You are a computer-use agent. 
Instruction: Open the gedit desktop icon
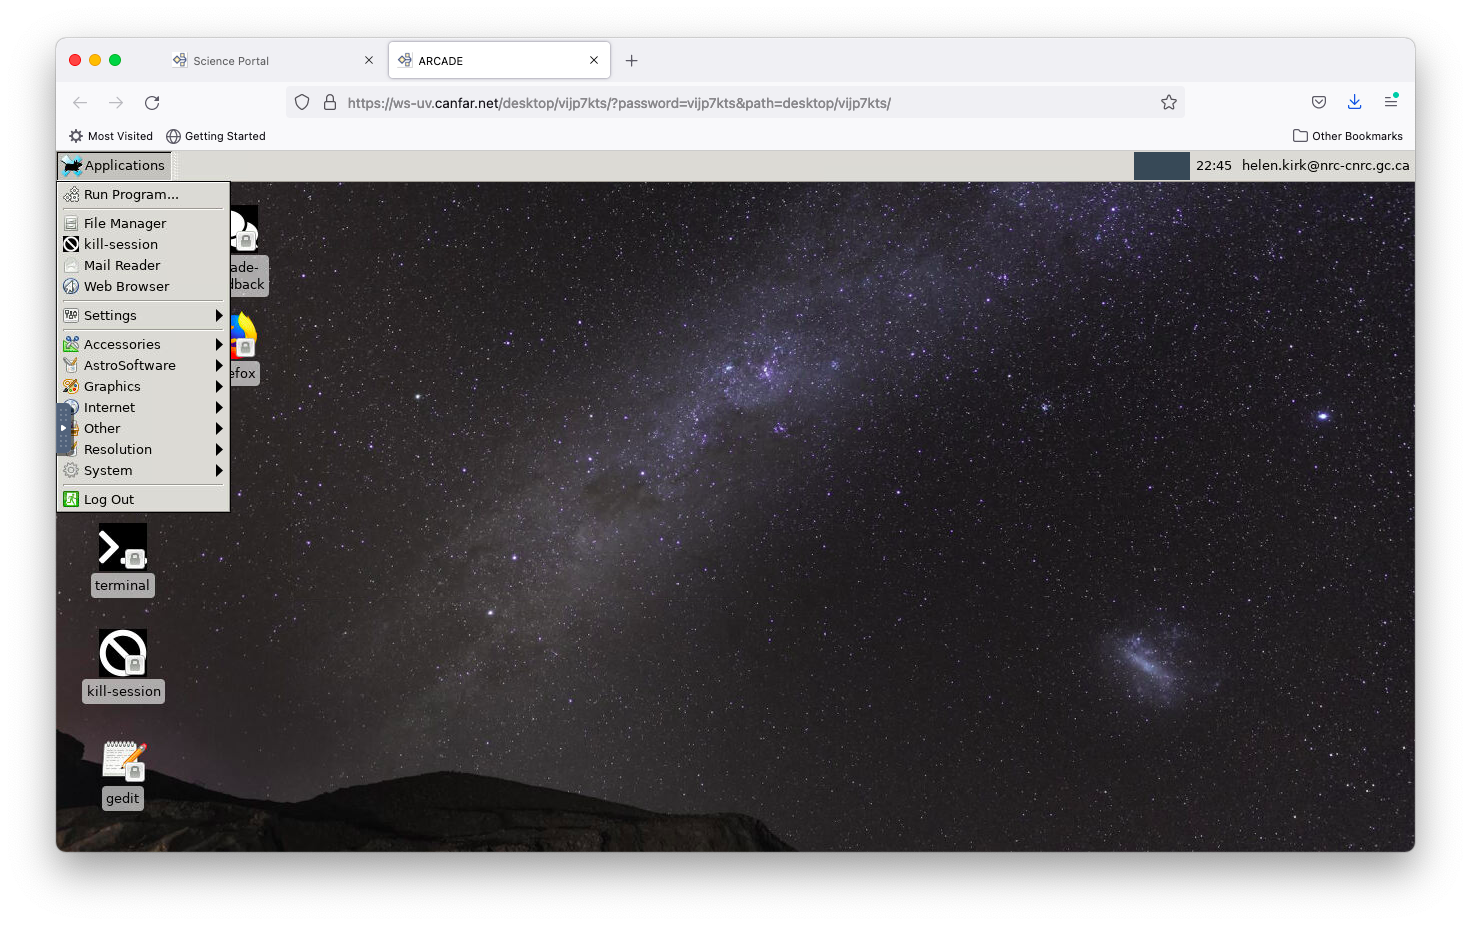tap(124, 760)
